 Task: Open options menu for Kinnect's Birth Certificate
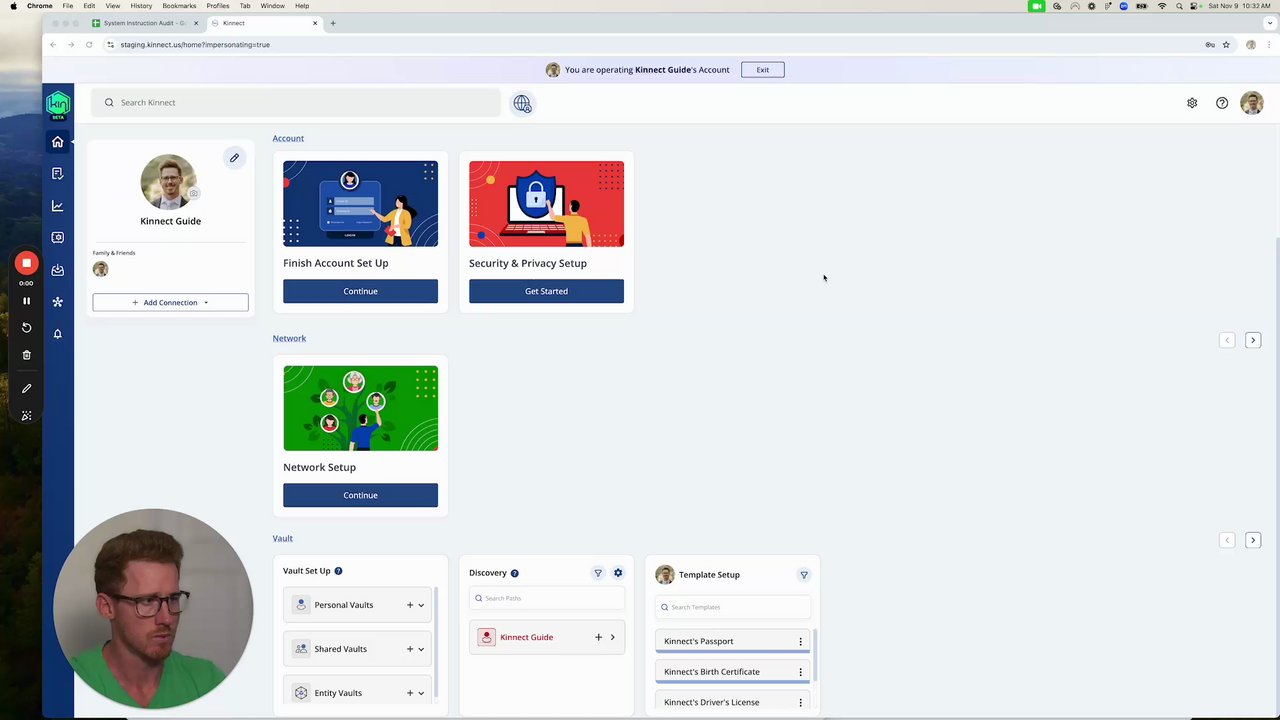point(800,672)
